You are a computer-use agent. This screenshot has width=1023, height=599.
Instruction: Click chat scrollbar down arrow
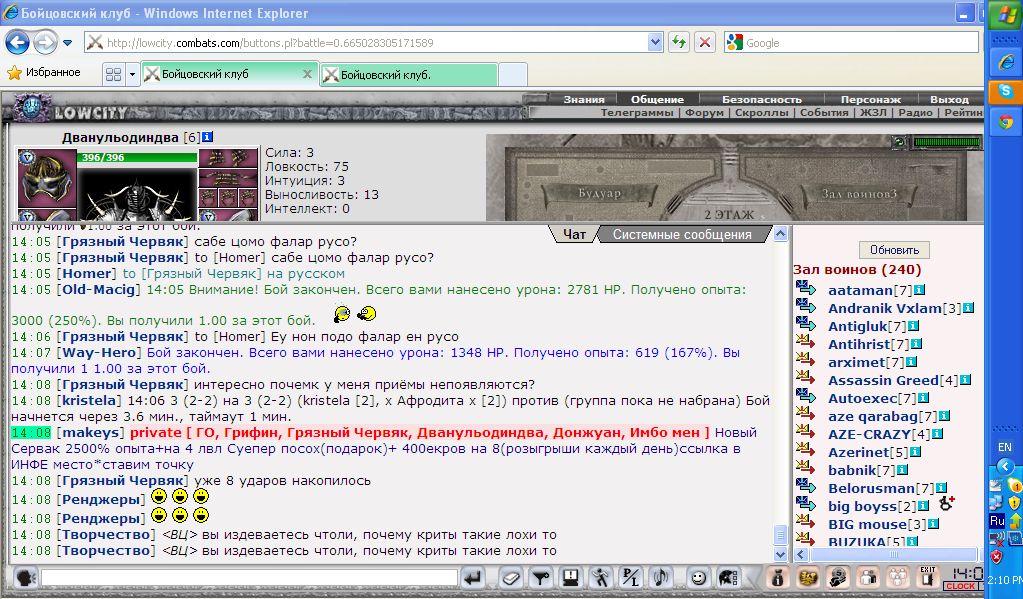[781, 554]
